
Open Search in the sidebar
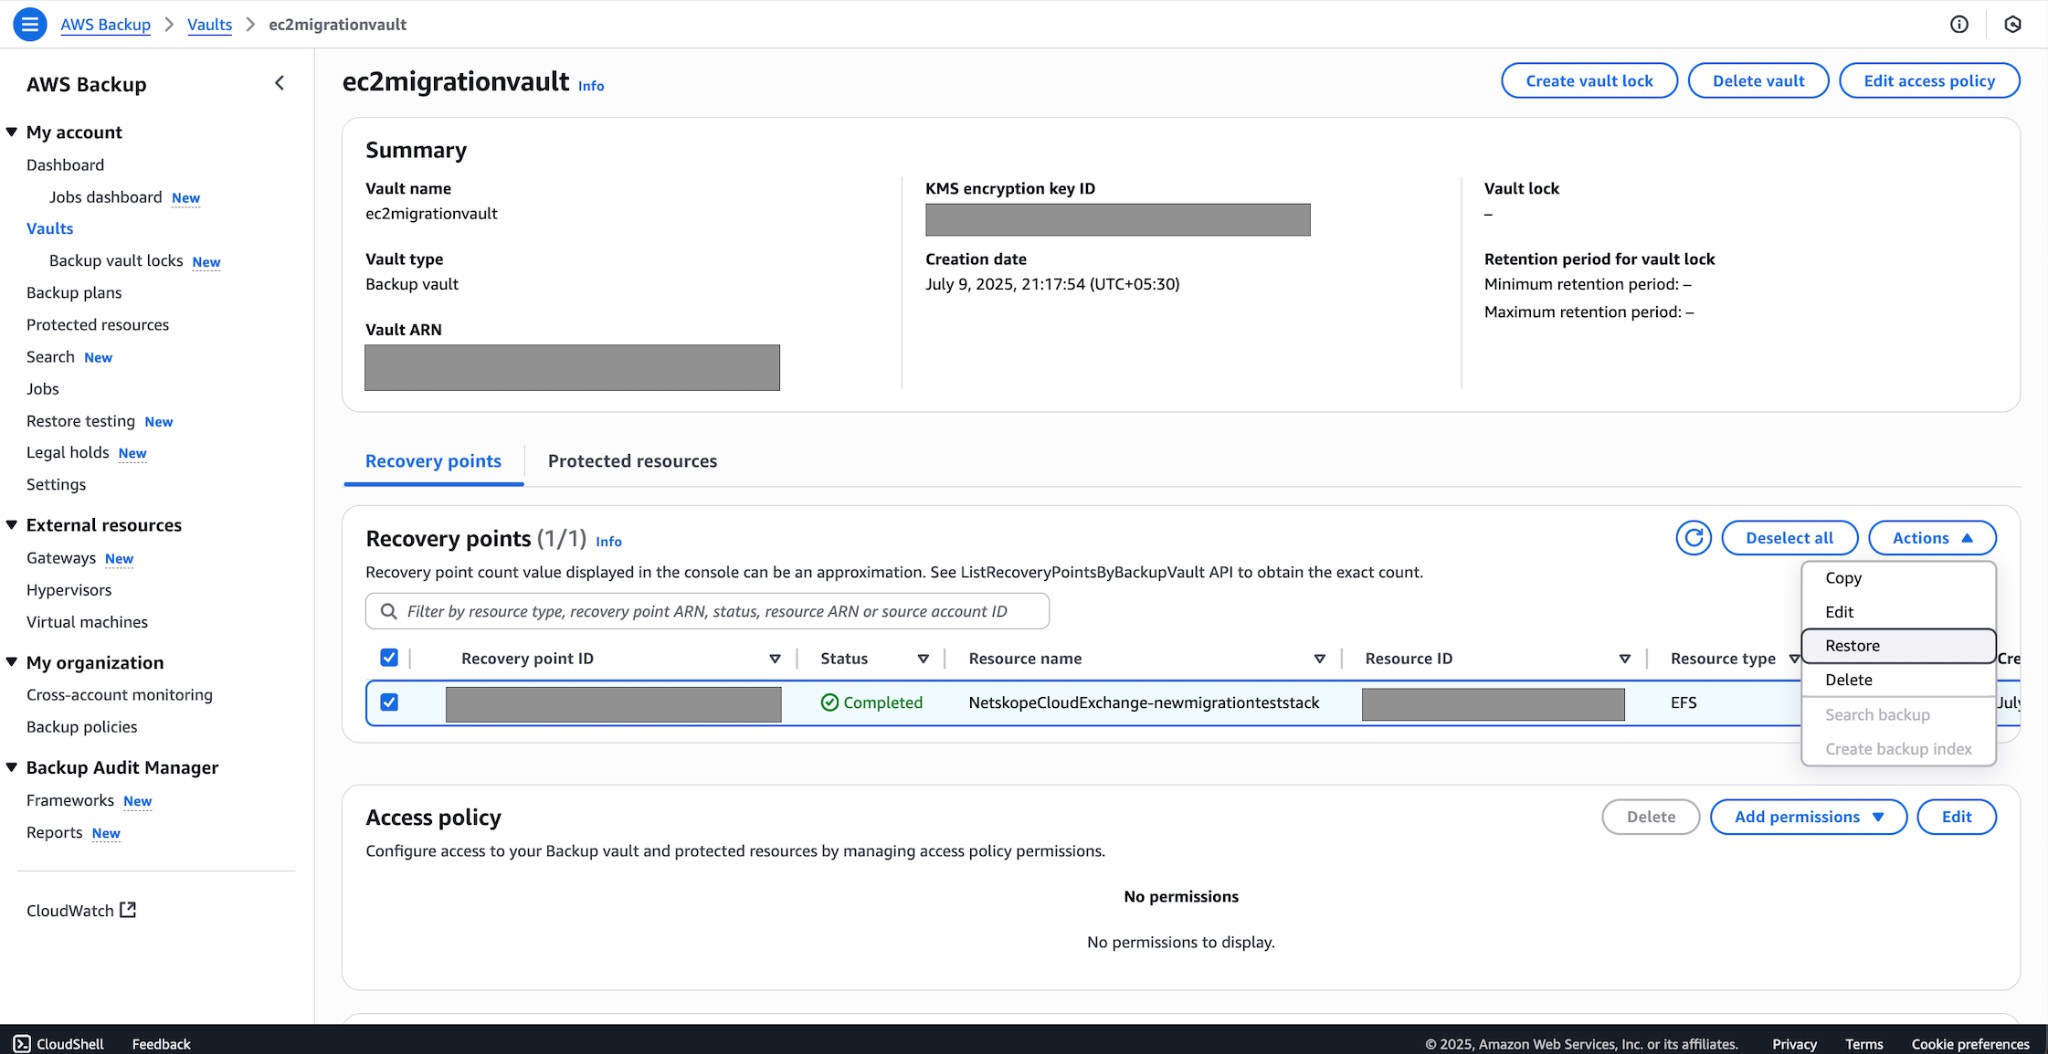pyautogui.click(x=50, y=357)
